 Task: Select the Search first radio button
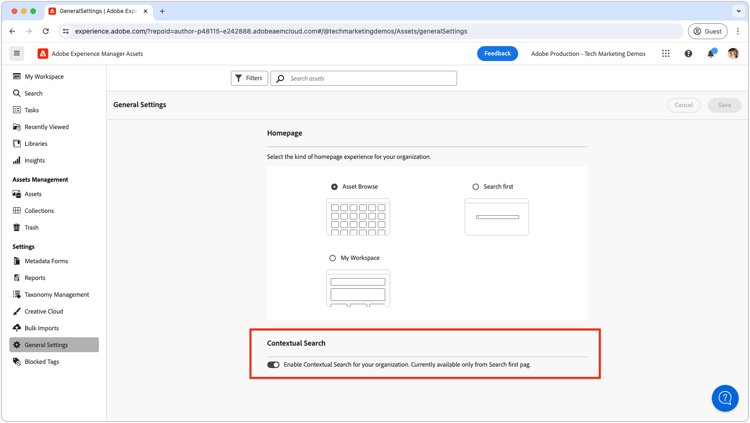click(x=475, y=187)
